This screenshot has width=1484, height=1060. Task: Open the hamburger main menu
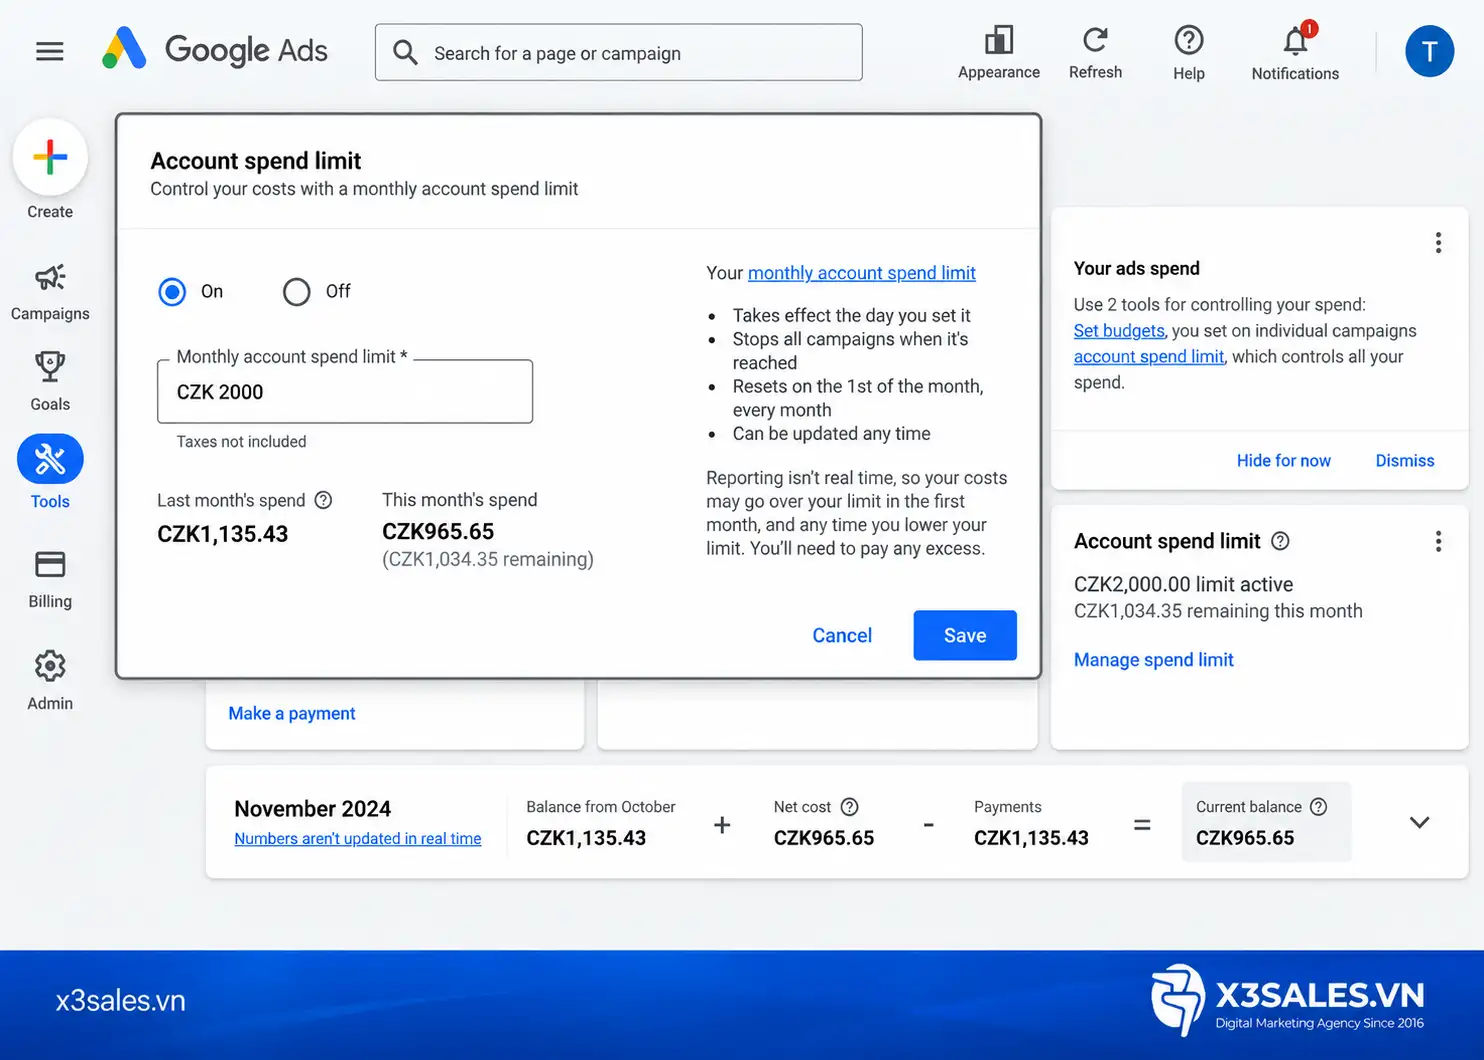coord(50,51)
